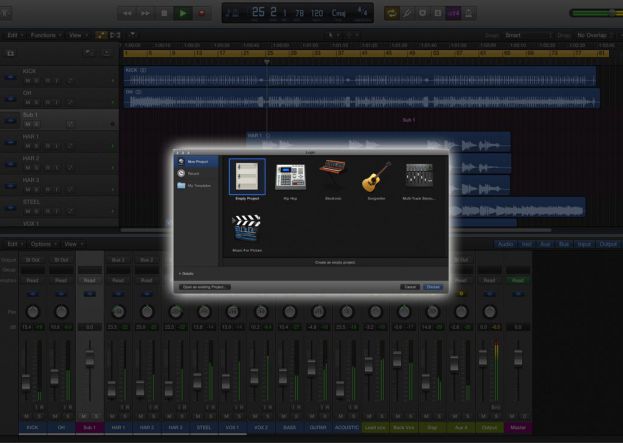Select the Songwriter guitar template icon
The height and width of the screenshot is (443, 623).
[x=376, y=177]
